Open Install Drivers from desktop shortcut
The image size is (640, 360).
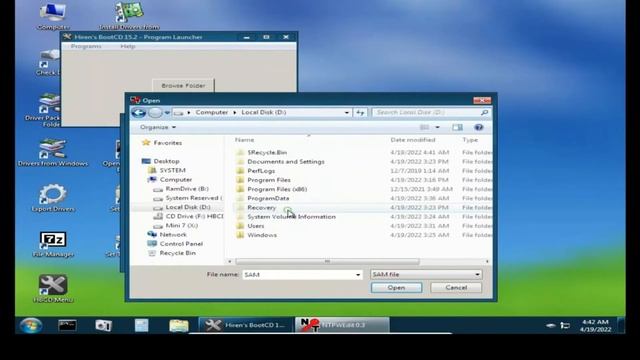tap(129, 16)
